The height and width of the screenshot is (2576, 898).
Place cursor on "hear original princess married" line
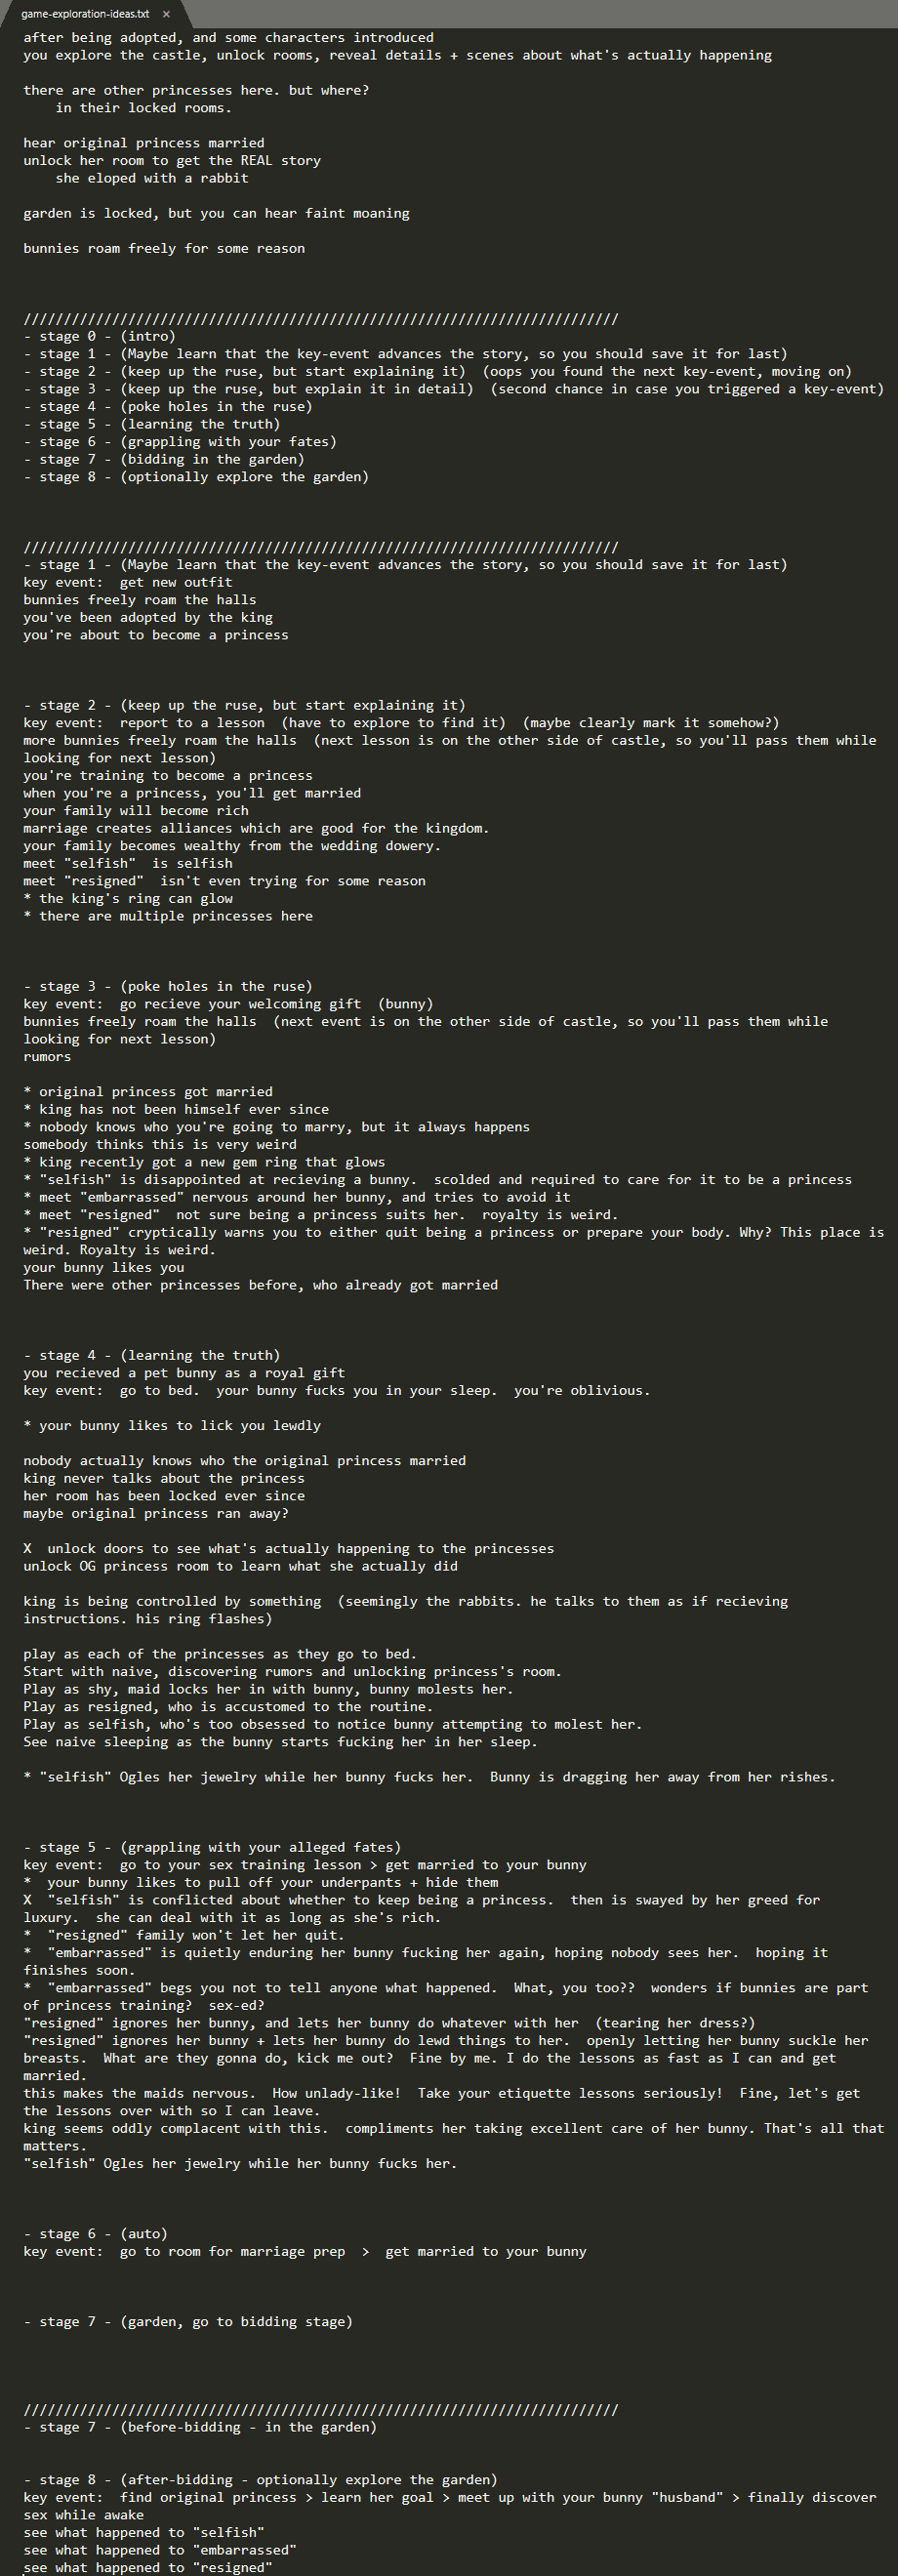click(x=144, y=143)
